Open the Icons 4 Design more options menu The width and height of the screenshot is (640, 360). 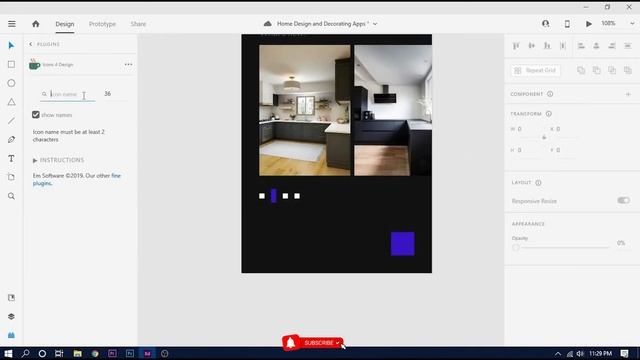pyautogui.click(x=128, y=64)
